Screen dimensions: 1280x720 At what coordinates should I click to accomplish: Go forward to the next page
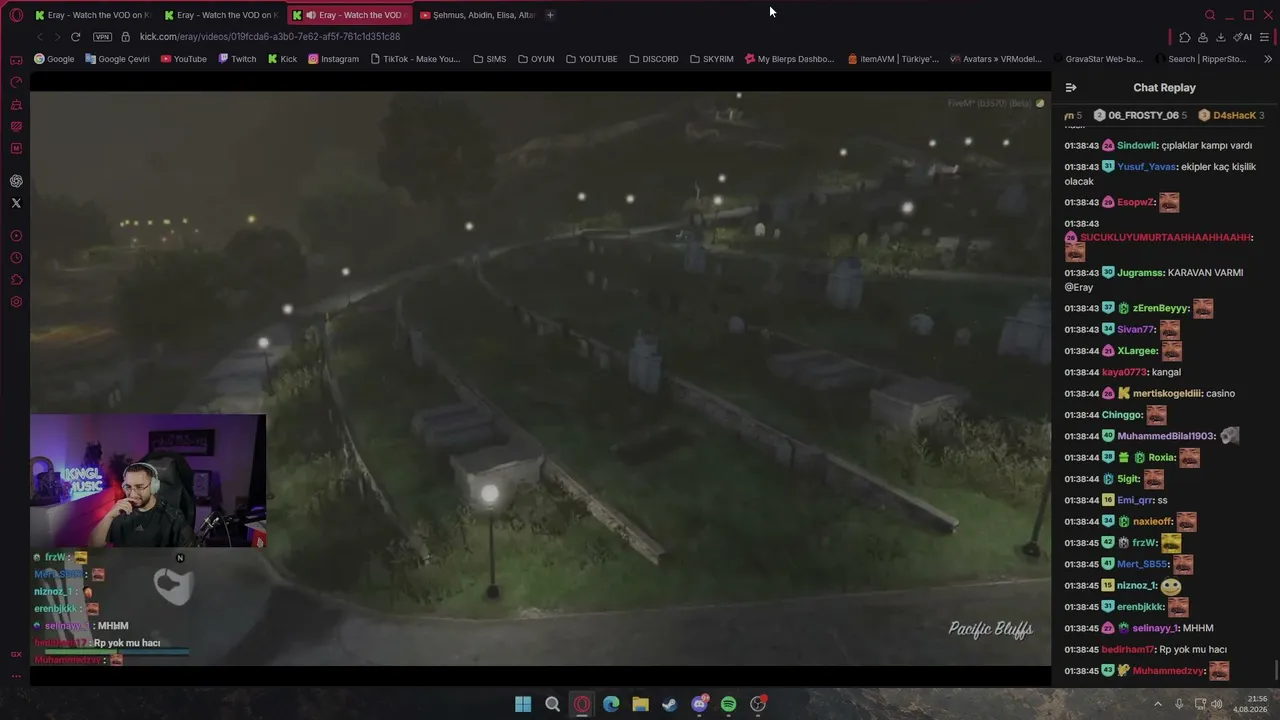click(57, 37)
